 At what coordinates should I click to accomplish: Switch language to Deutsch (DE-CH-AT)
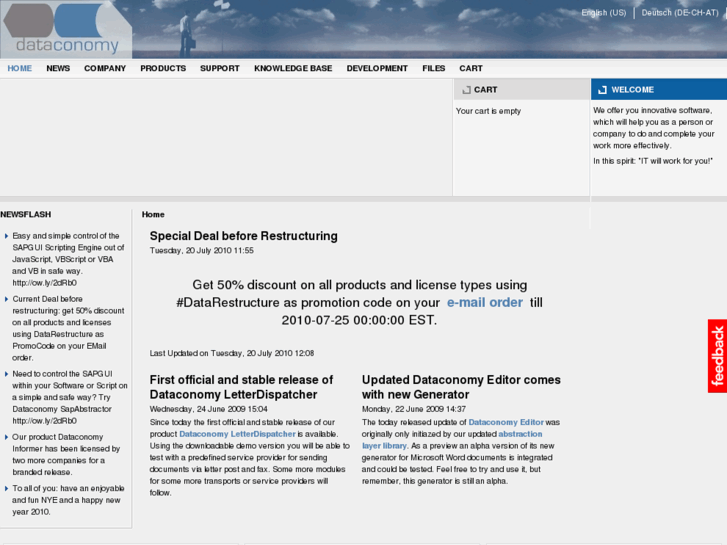click(x=680, y=13)
